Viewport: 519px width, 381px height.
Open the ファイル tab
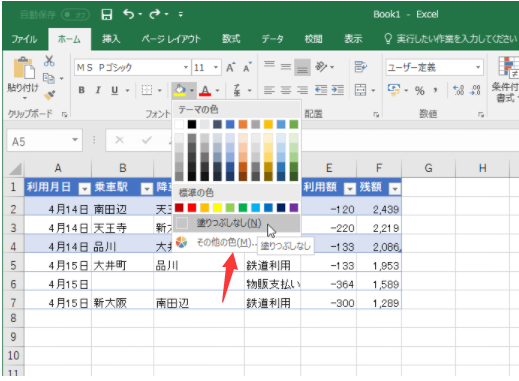tap(24, 39)
